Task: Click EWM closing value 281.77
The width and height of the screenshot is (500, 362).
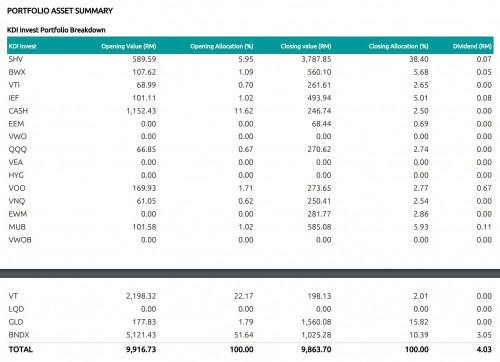Action: pos(319,214)
